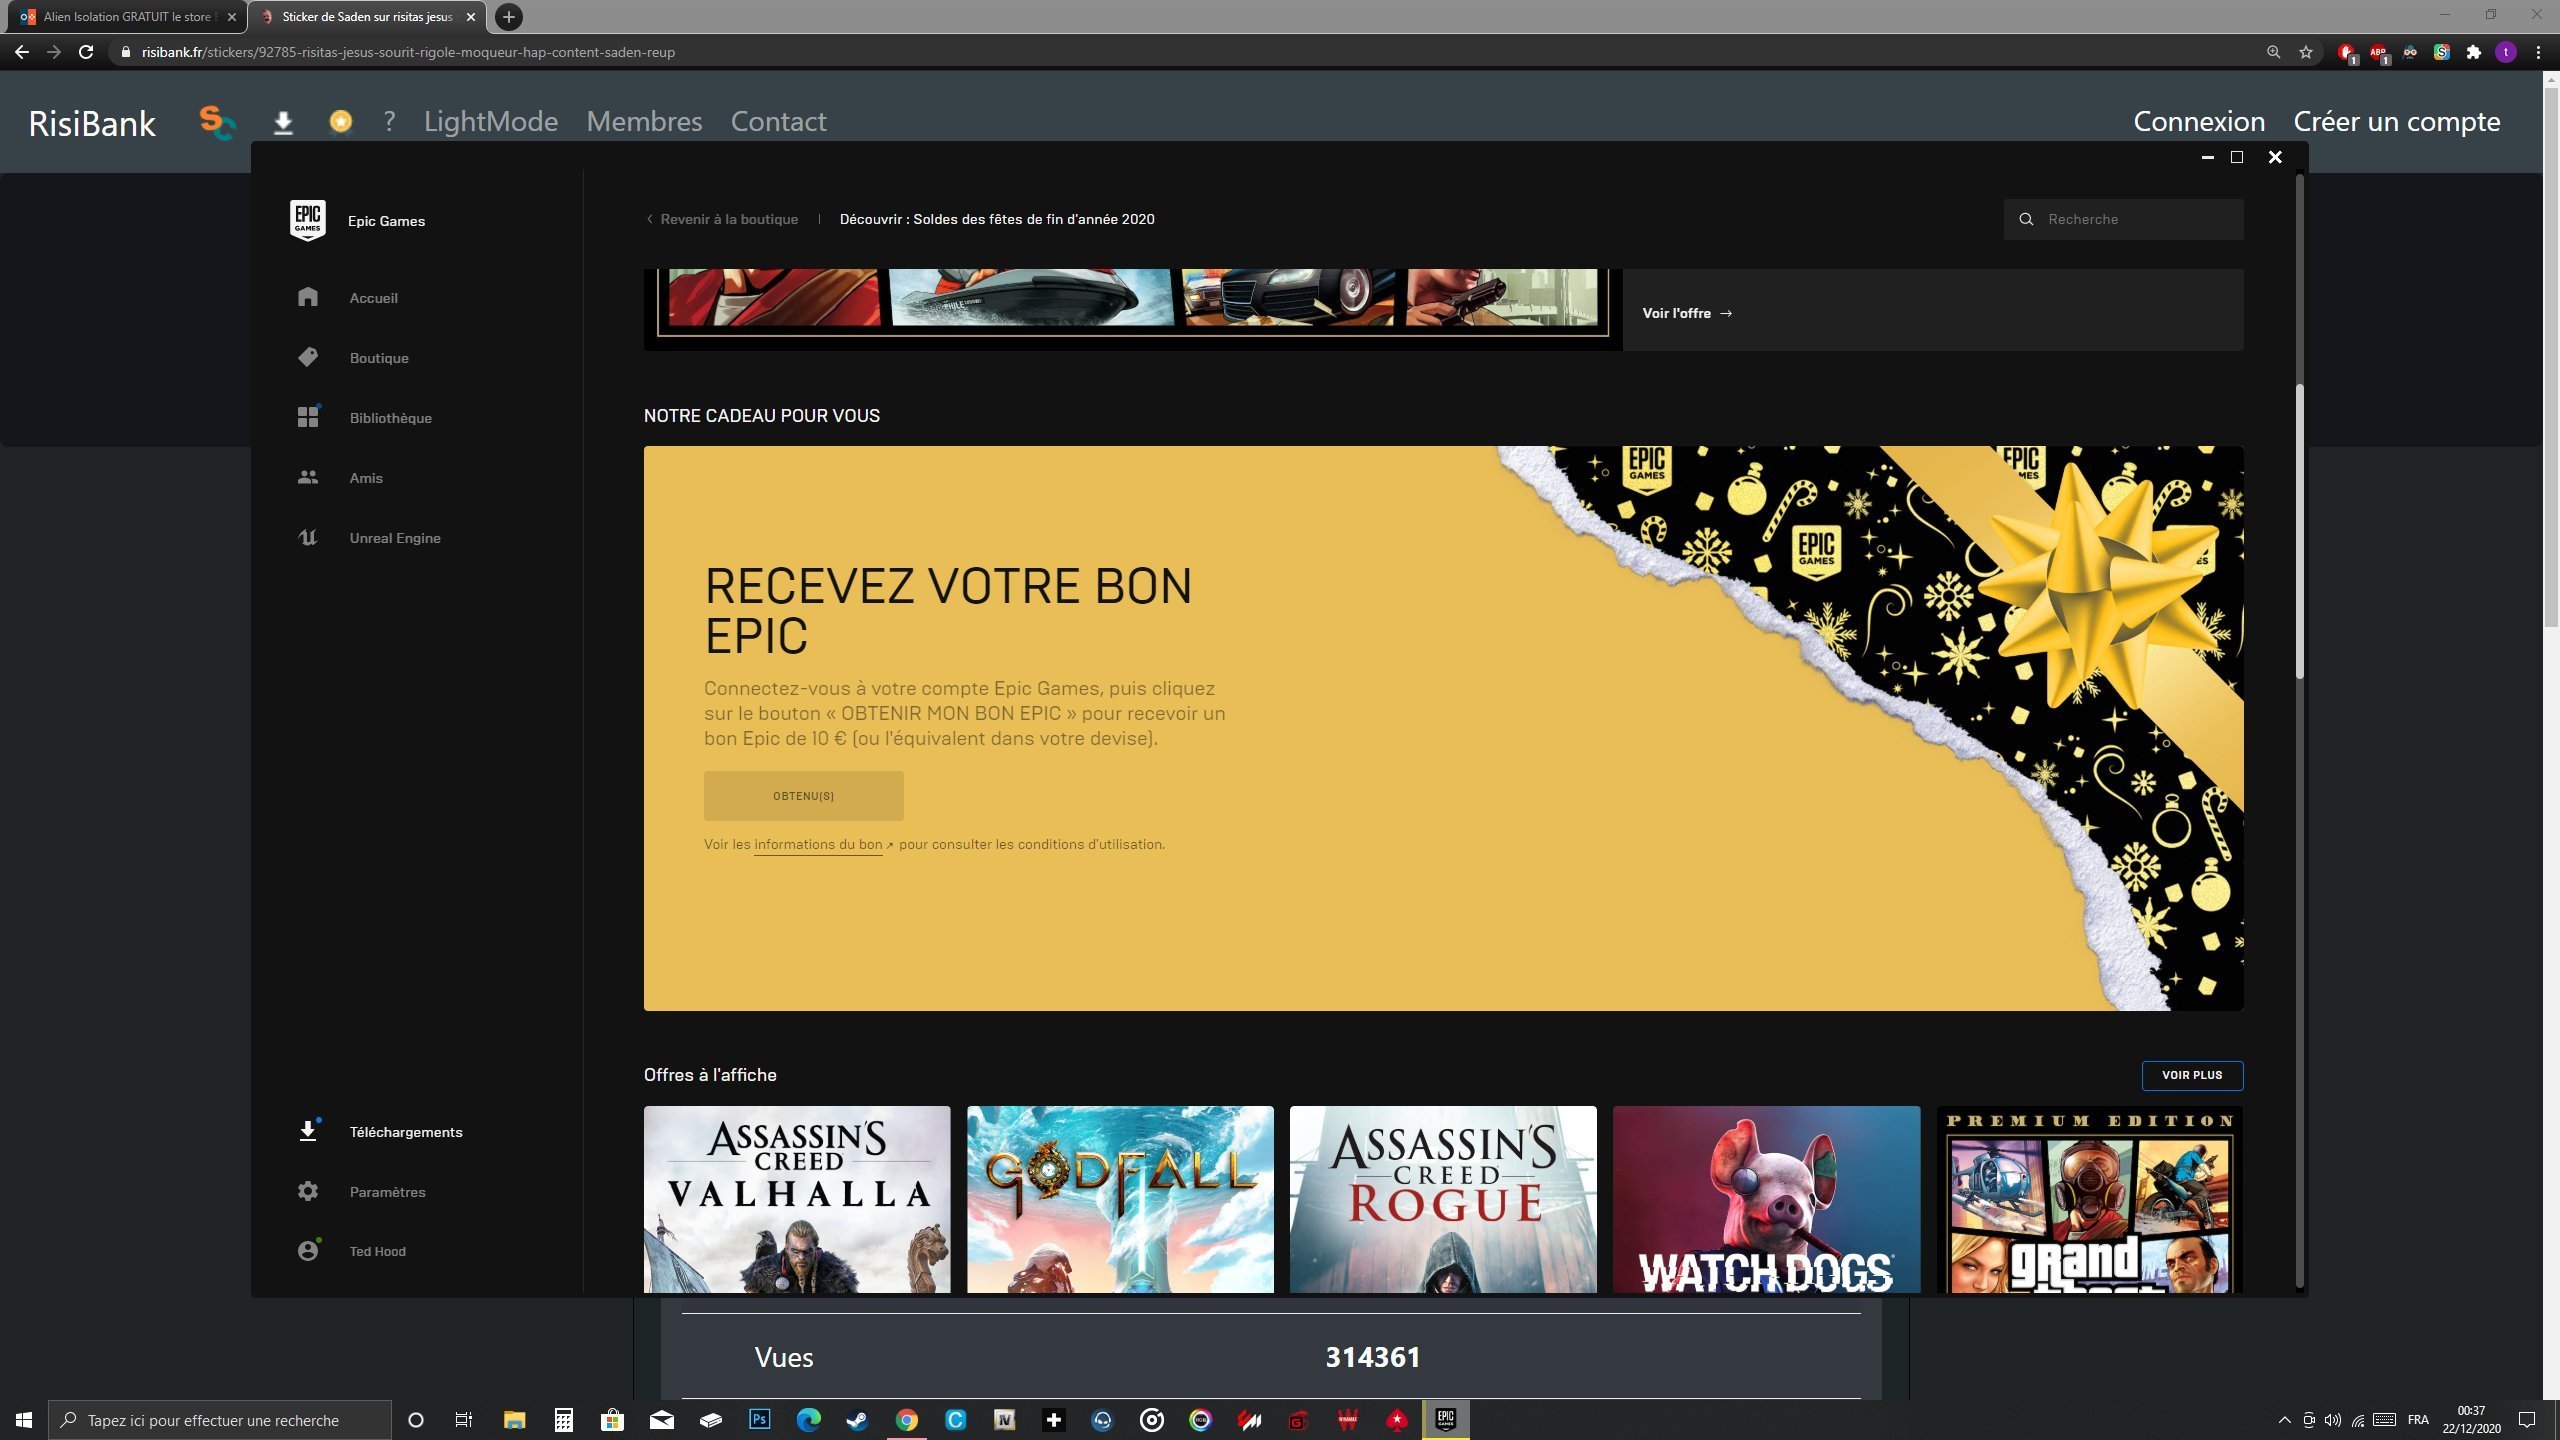
Task: Click the Epic launcher vertical scrollbar
Action: click(2299, 532)
